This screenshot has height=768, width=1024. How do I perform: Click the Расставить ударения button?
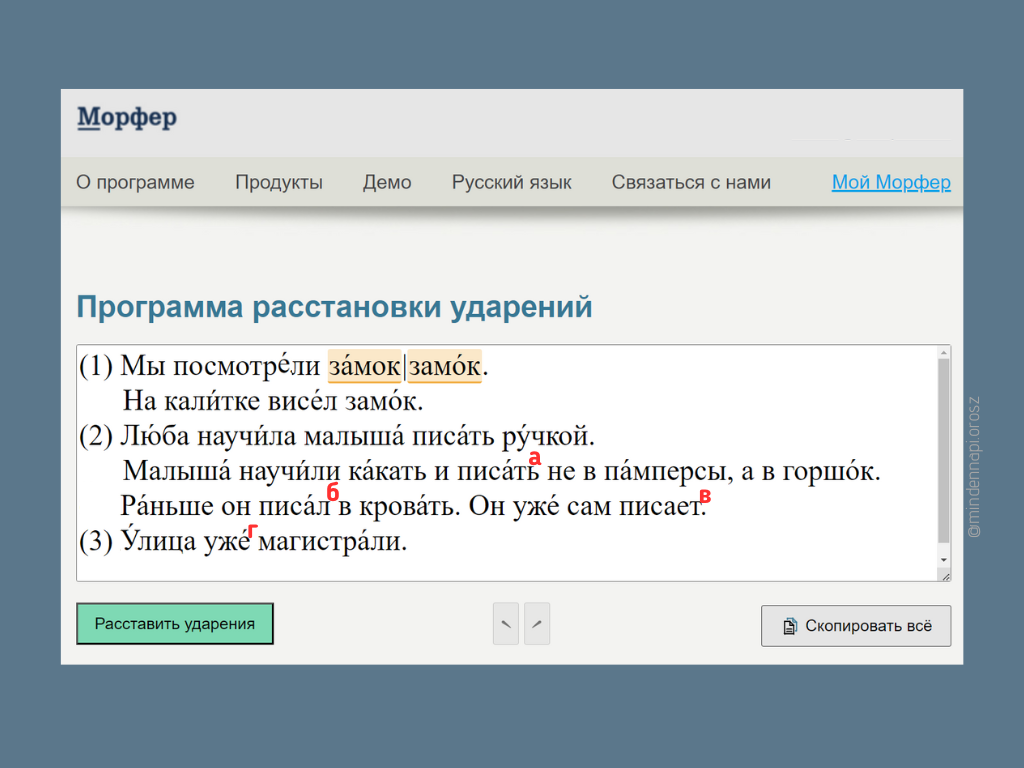[x=175, y=624]
